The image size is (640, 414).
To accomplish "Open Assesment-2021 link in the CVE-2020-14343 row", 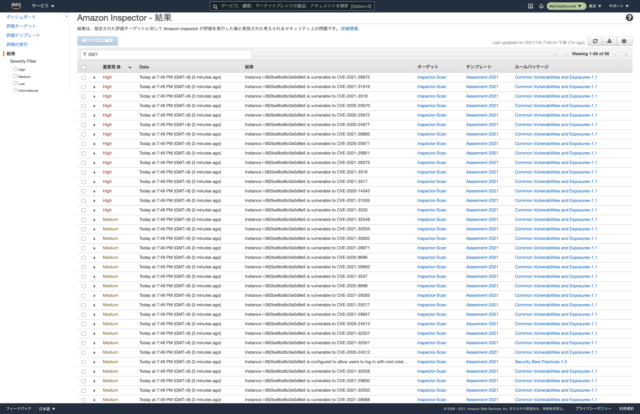I will pyautogui.click(x=482, y=191).
